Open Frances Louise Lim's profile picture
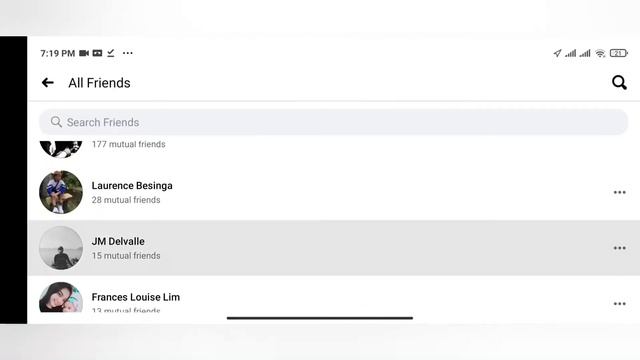This screenshot has height=360, width=640. click(61, 297)
